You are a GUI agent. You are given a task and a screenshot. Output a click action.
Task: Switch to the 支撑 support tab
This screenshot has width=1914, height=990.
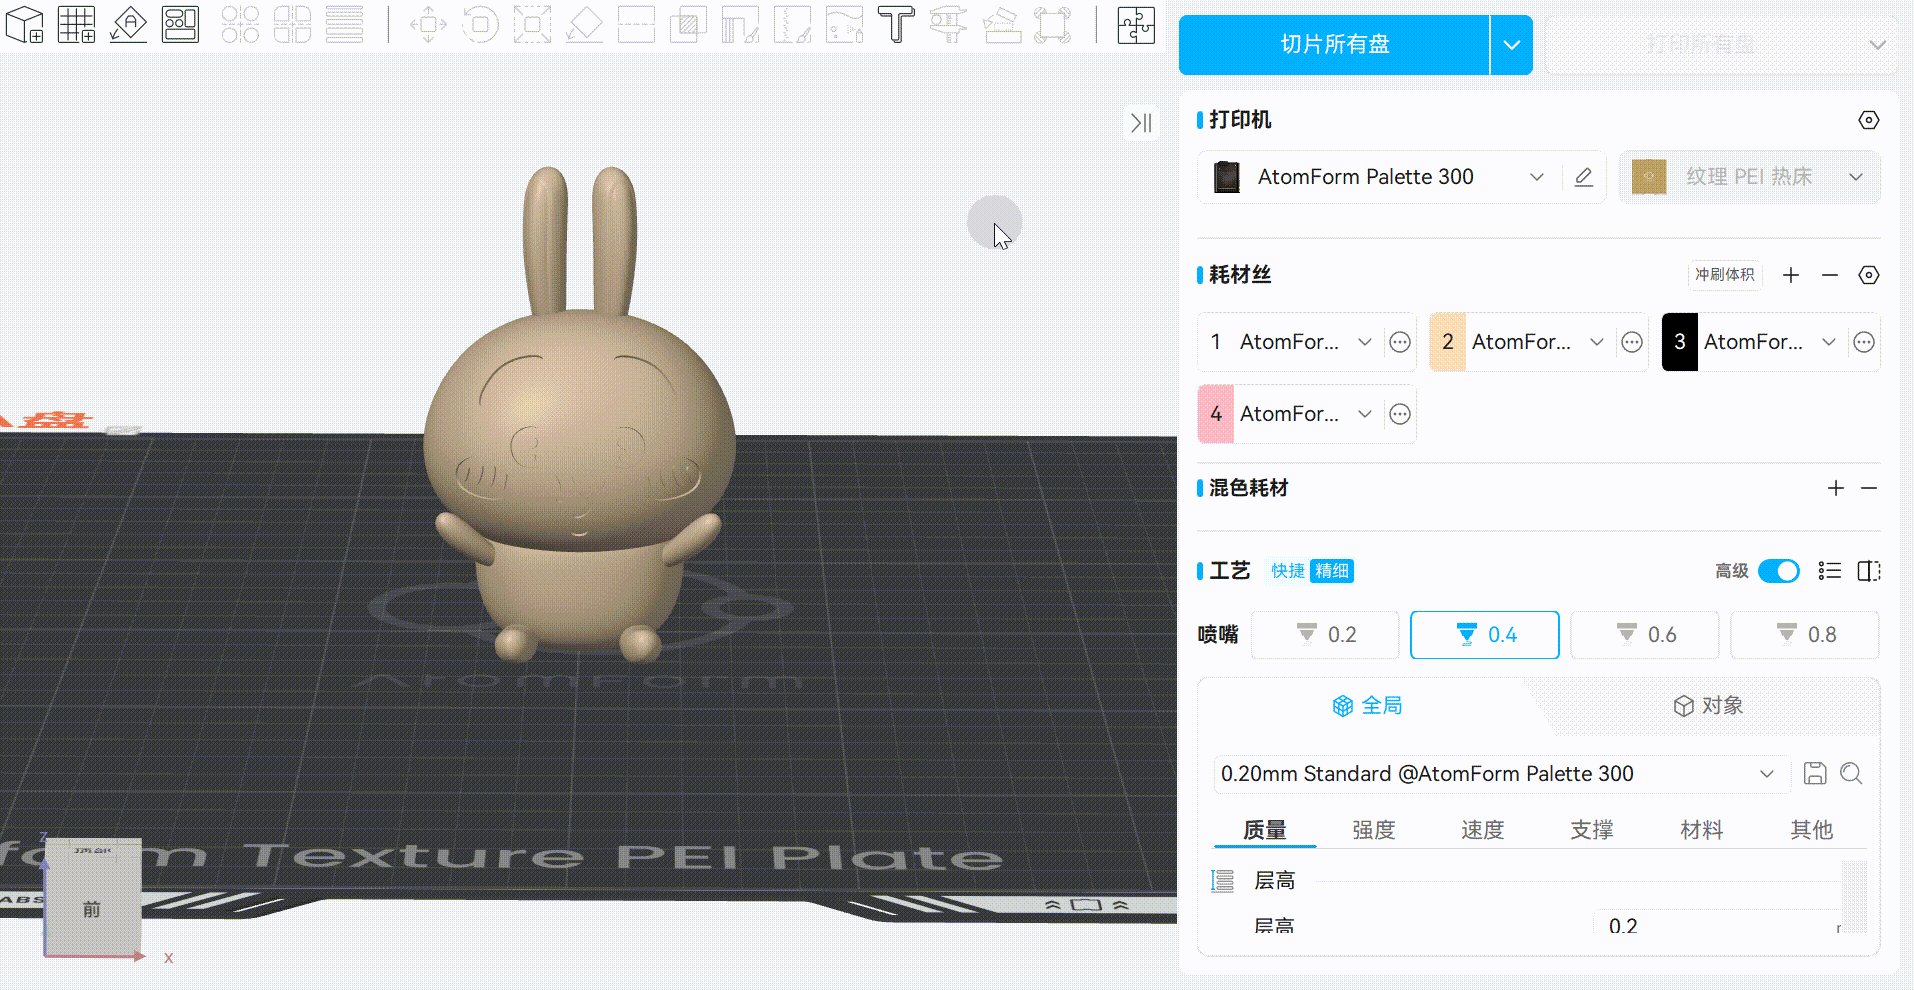pos(1592,830)
